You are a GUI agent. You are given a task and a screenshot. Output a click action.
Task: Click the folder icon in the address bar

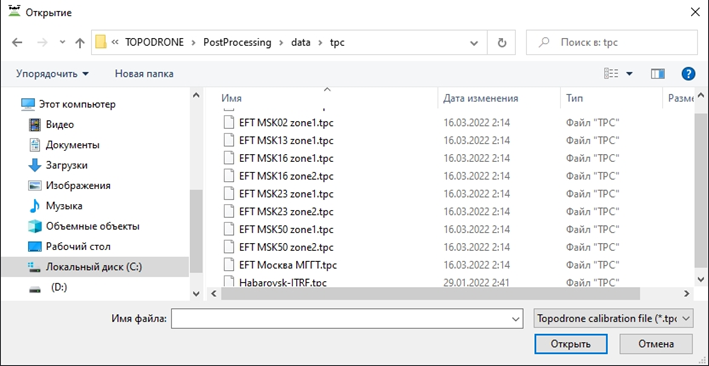[101, 42]
